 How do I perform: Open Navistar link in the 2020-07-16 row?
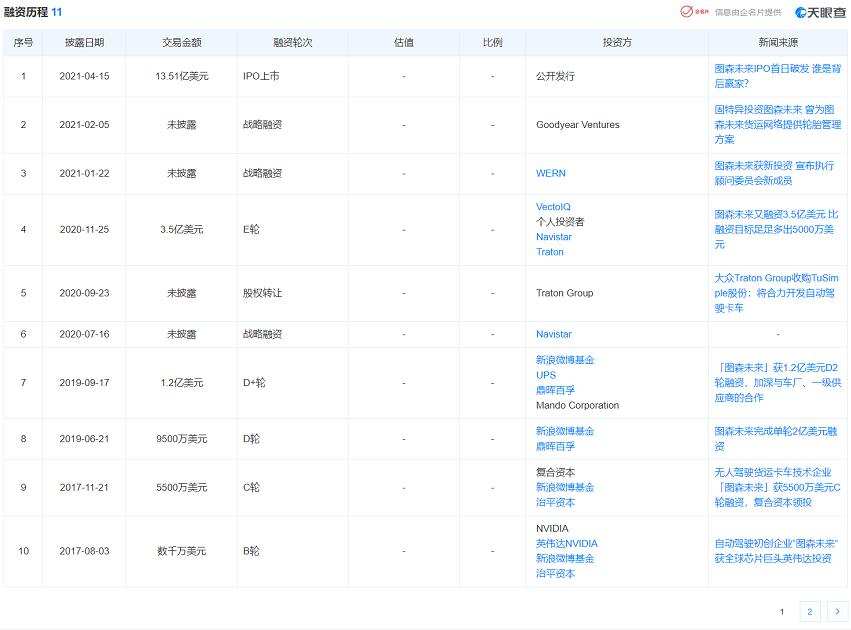[554, 334]
